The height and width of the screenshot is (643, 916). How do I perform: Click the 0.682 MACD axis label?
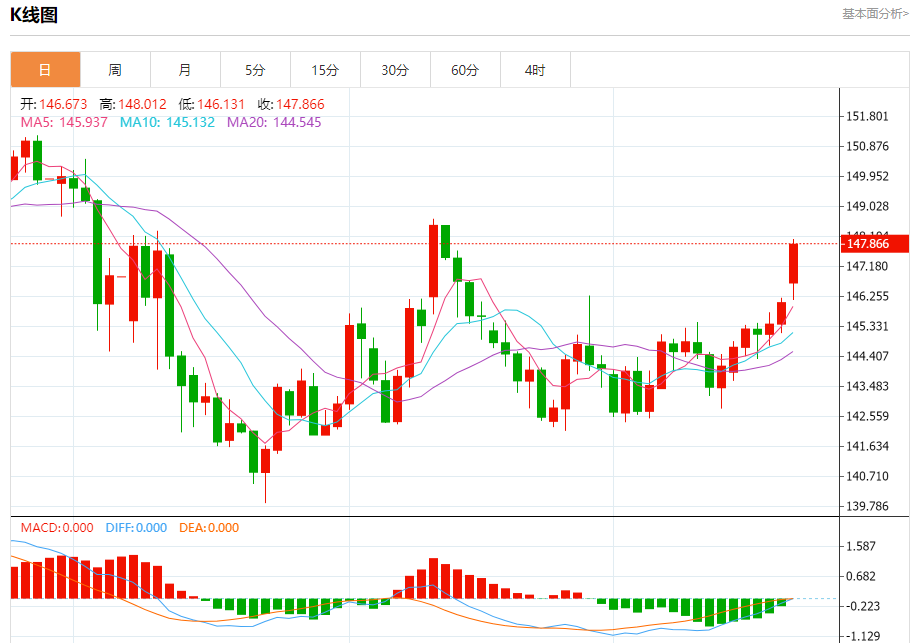pos(861,576)
